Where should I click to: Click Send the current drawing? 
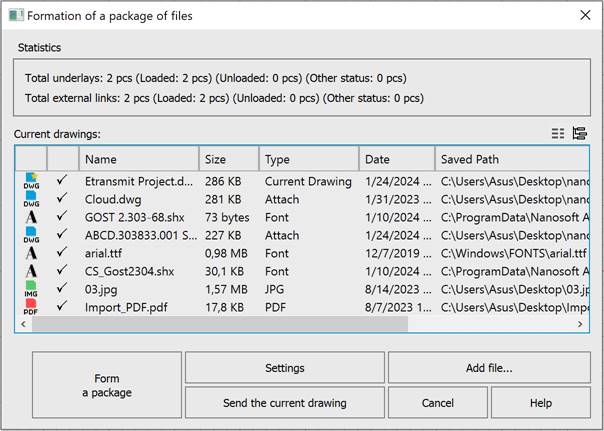coord(285,402)
